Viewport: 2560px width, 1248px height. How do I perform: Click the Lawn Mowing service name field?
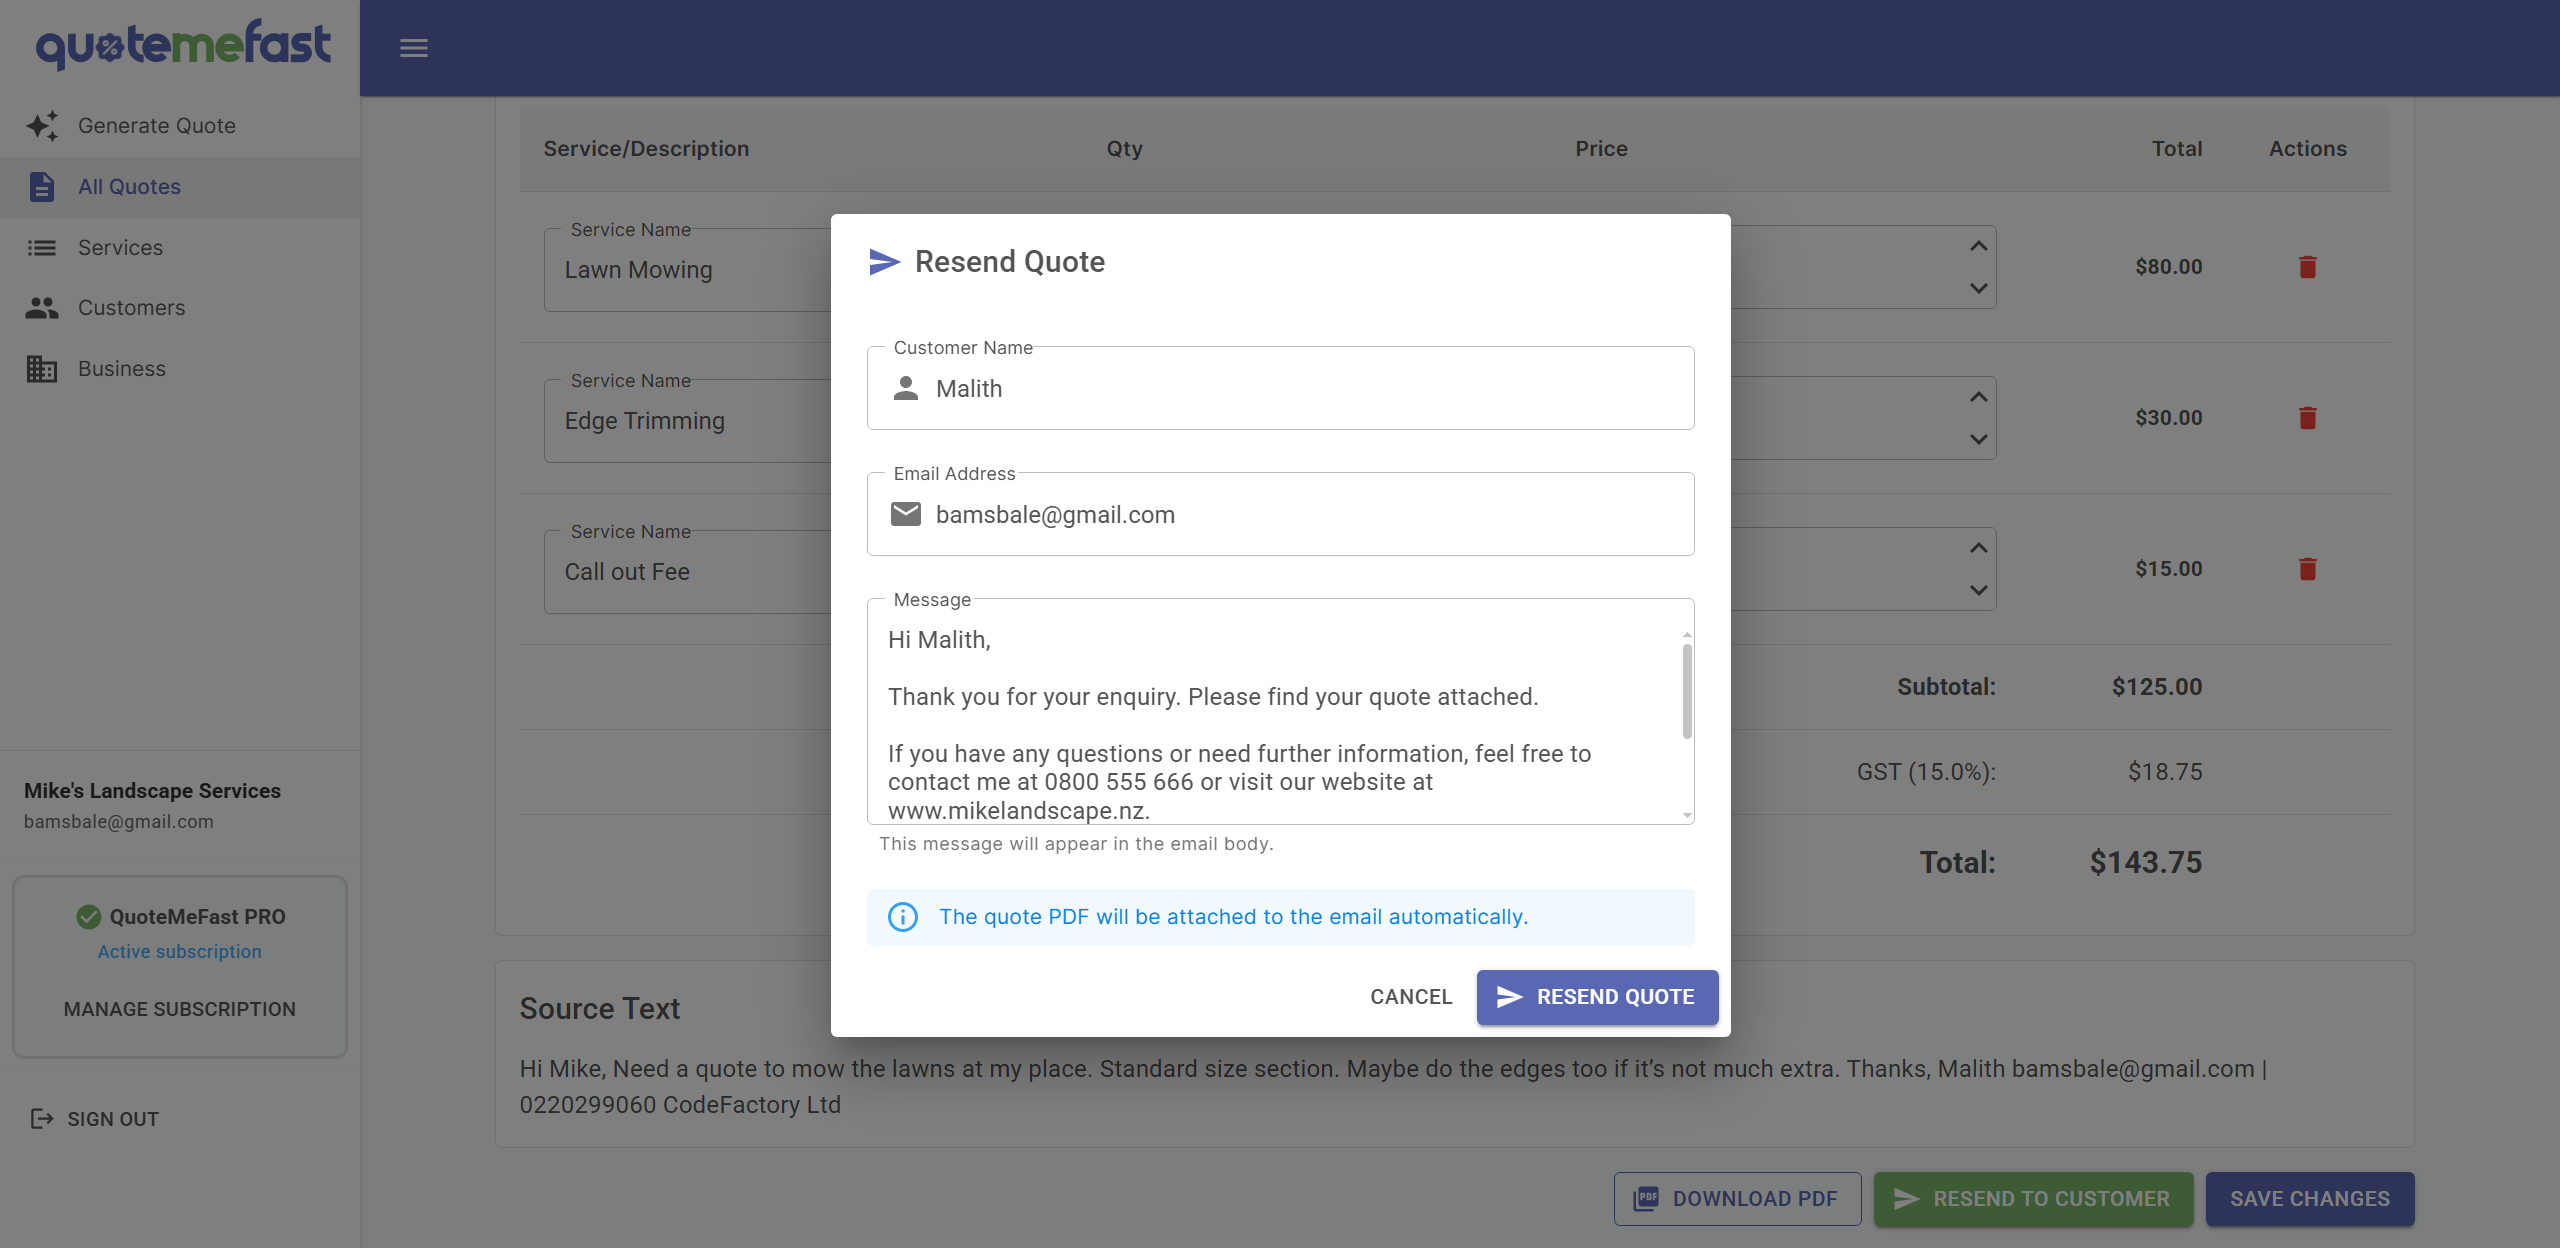click(x=688, y=270)
